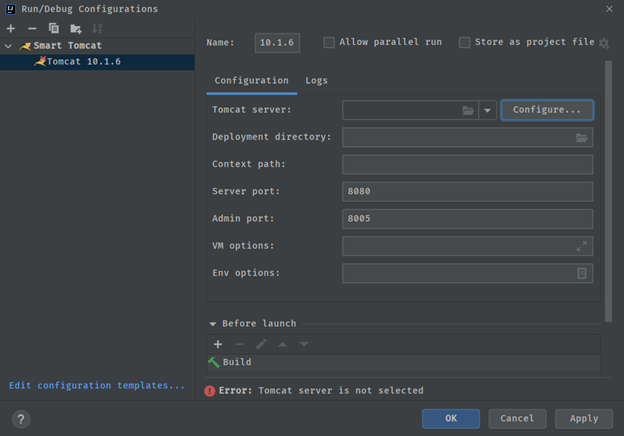
Task: Switch to the Logs tab
Action: click(316, 81)
